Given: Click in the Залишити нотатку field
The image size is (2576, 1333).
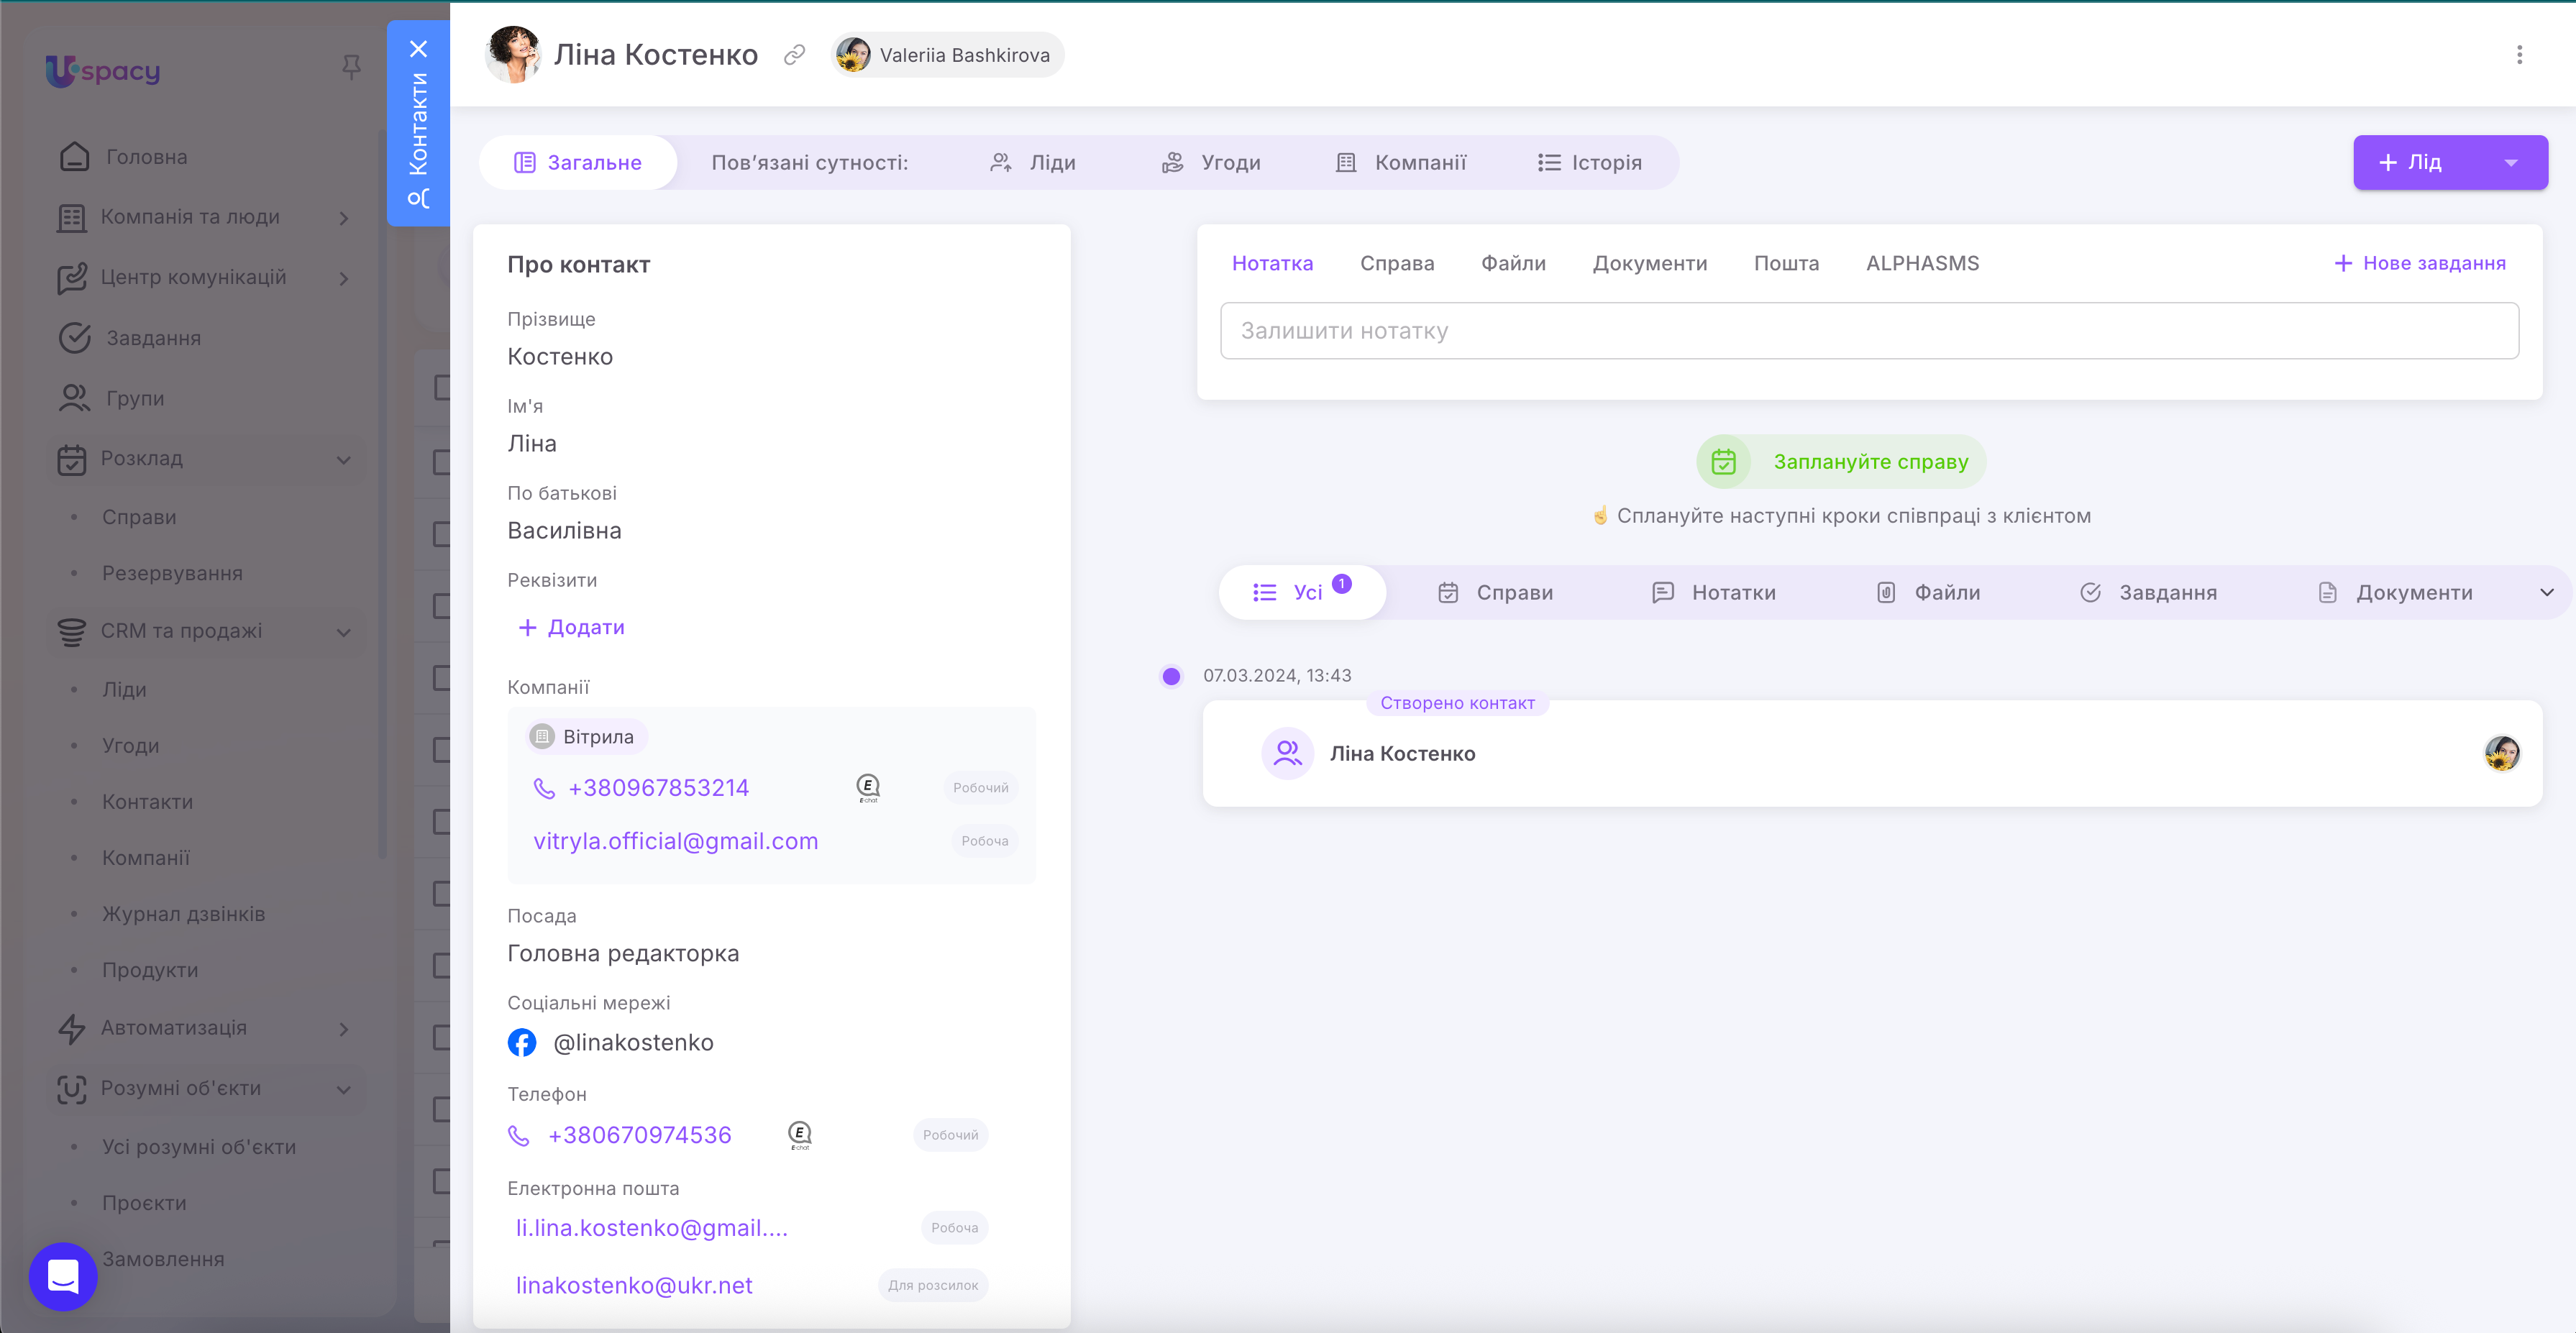Looking at the screenshot, I should coord(1868,331).
